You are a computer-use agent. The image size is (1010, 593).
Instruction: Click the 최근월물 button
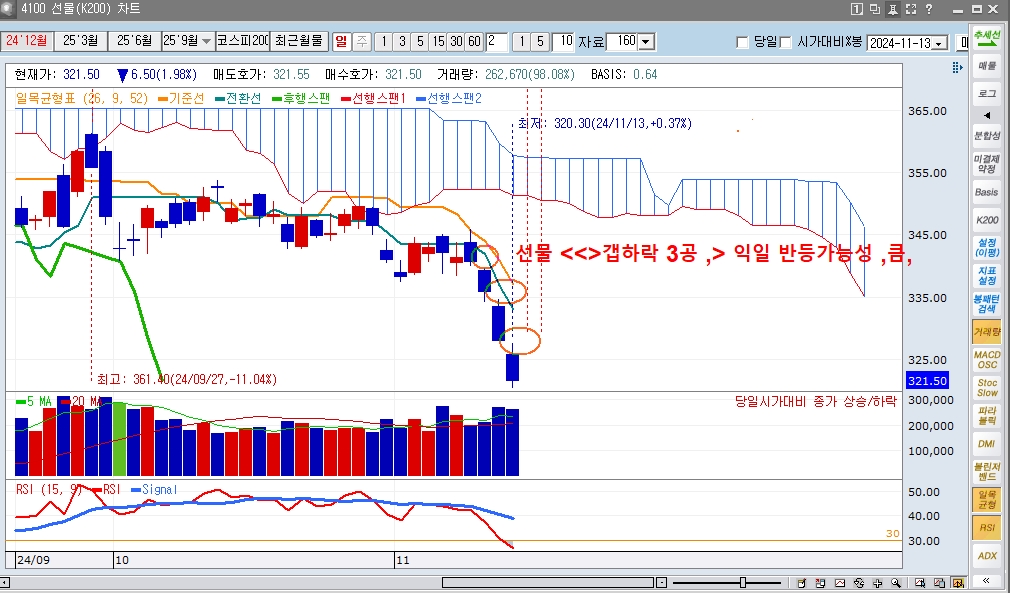point(300,41)
